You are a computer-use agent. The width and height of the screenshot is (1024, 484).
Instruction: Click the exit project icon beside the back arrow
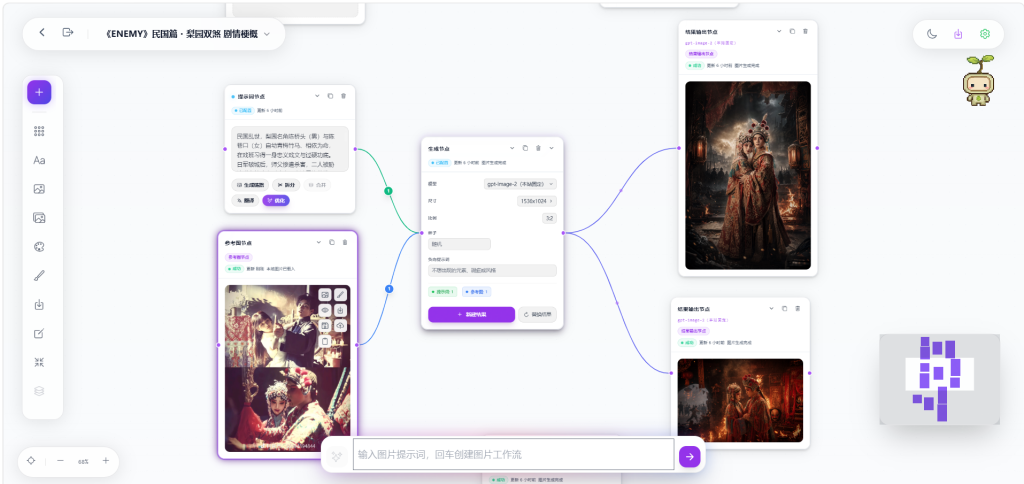coord(68,33)
